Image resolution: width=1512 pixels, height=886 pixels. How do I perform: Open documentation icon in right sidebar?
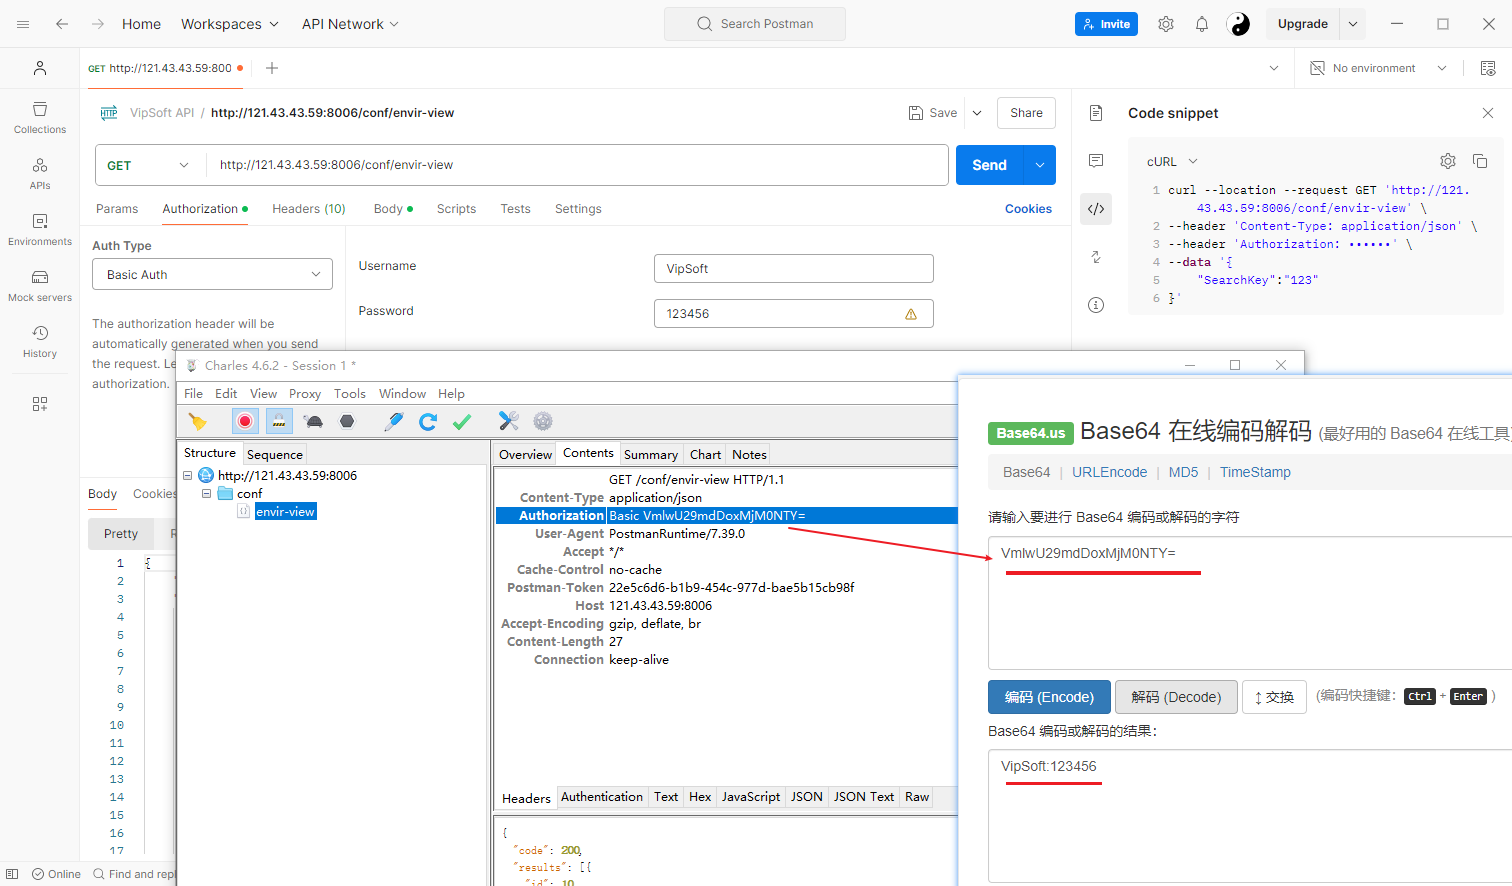[x=1096, y=113]
